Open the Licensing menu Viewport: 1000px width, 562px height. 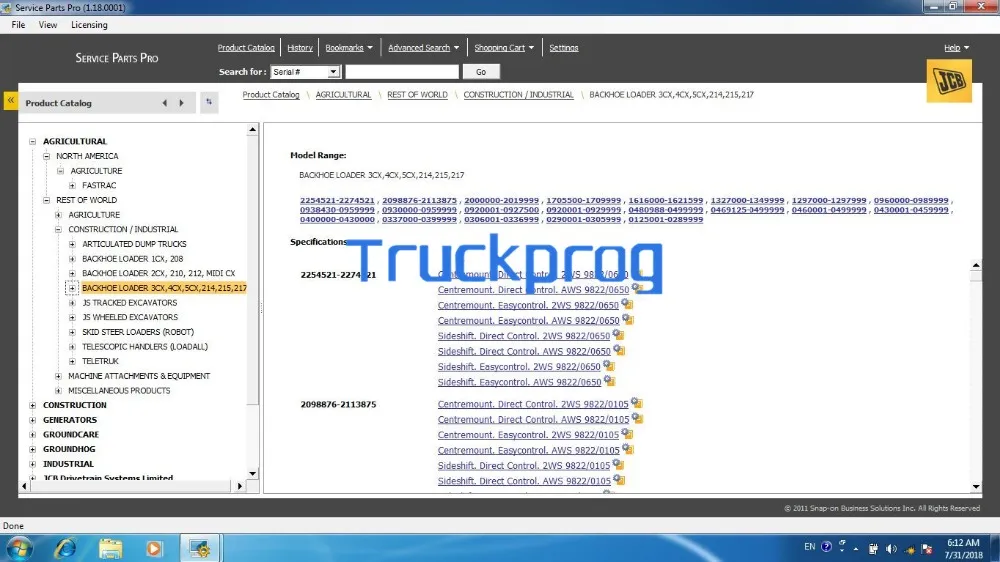tap(89, 25)
